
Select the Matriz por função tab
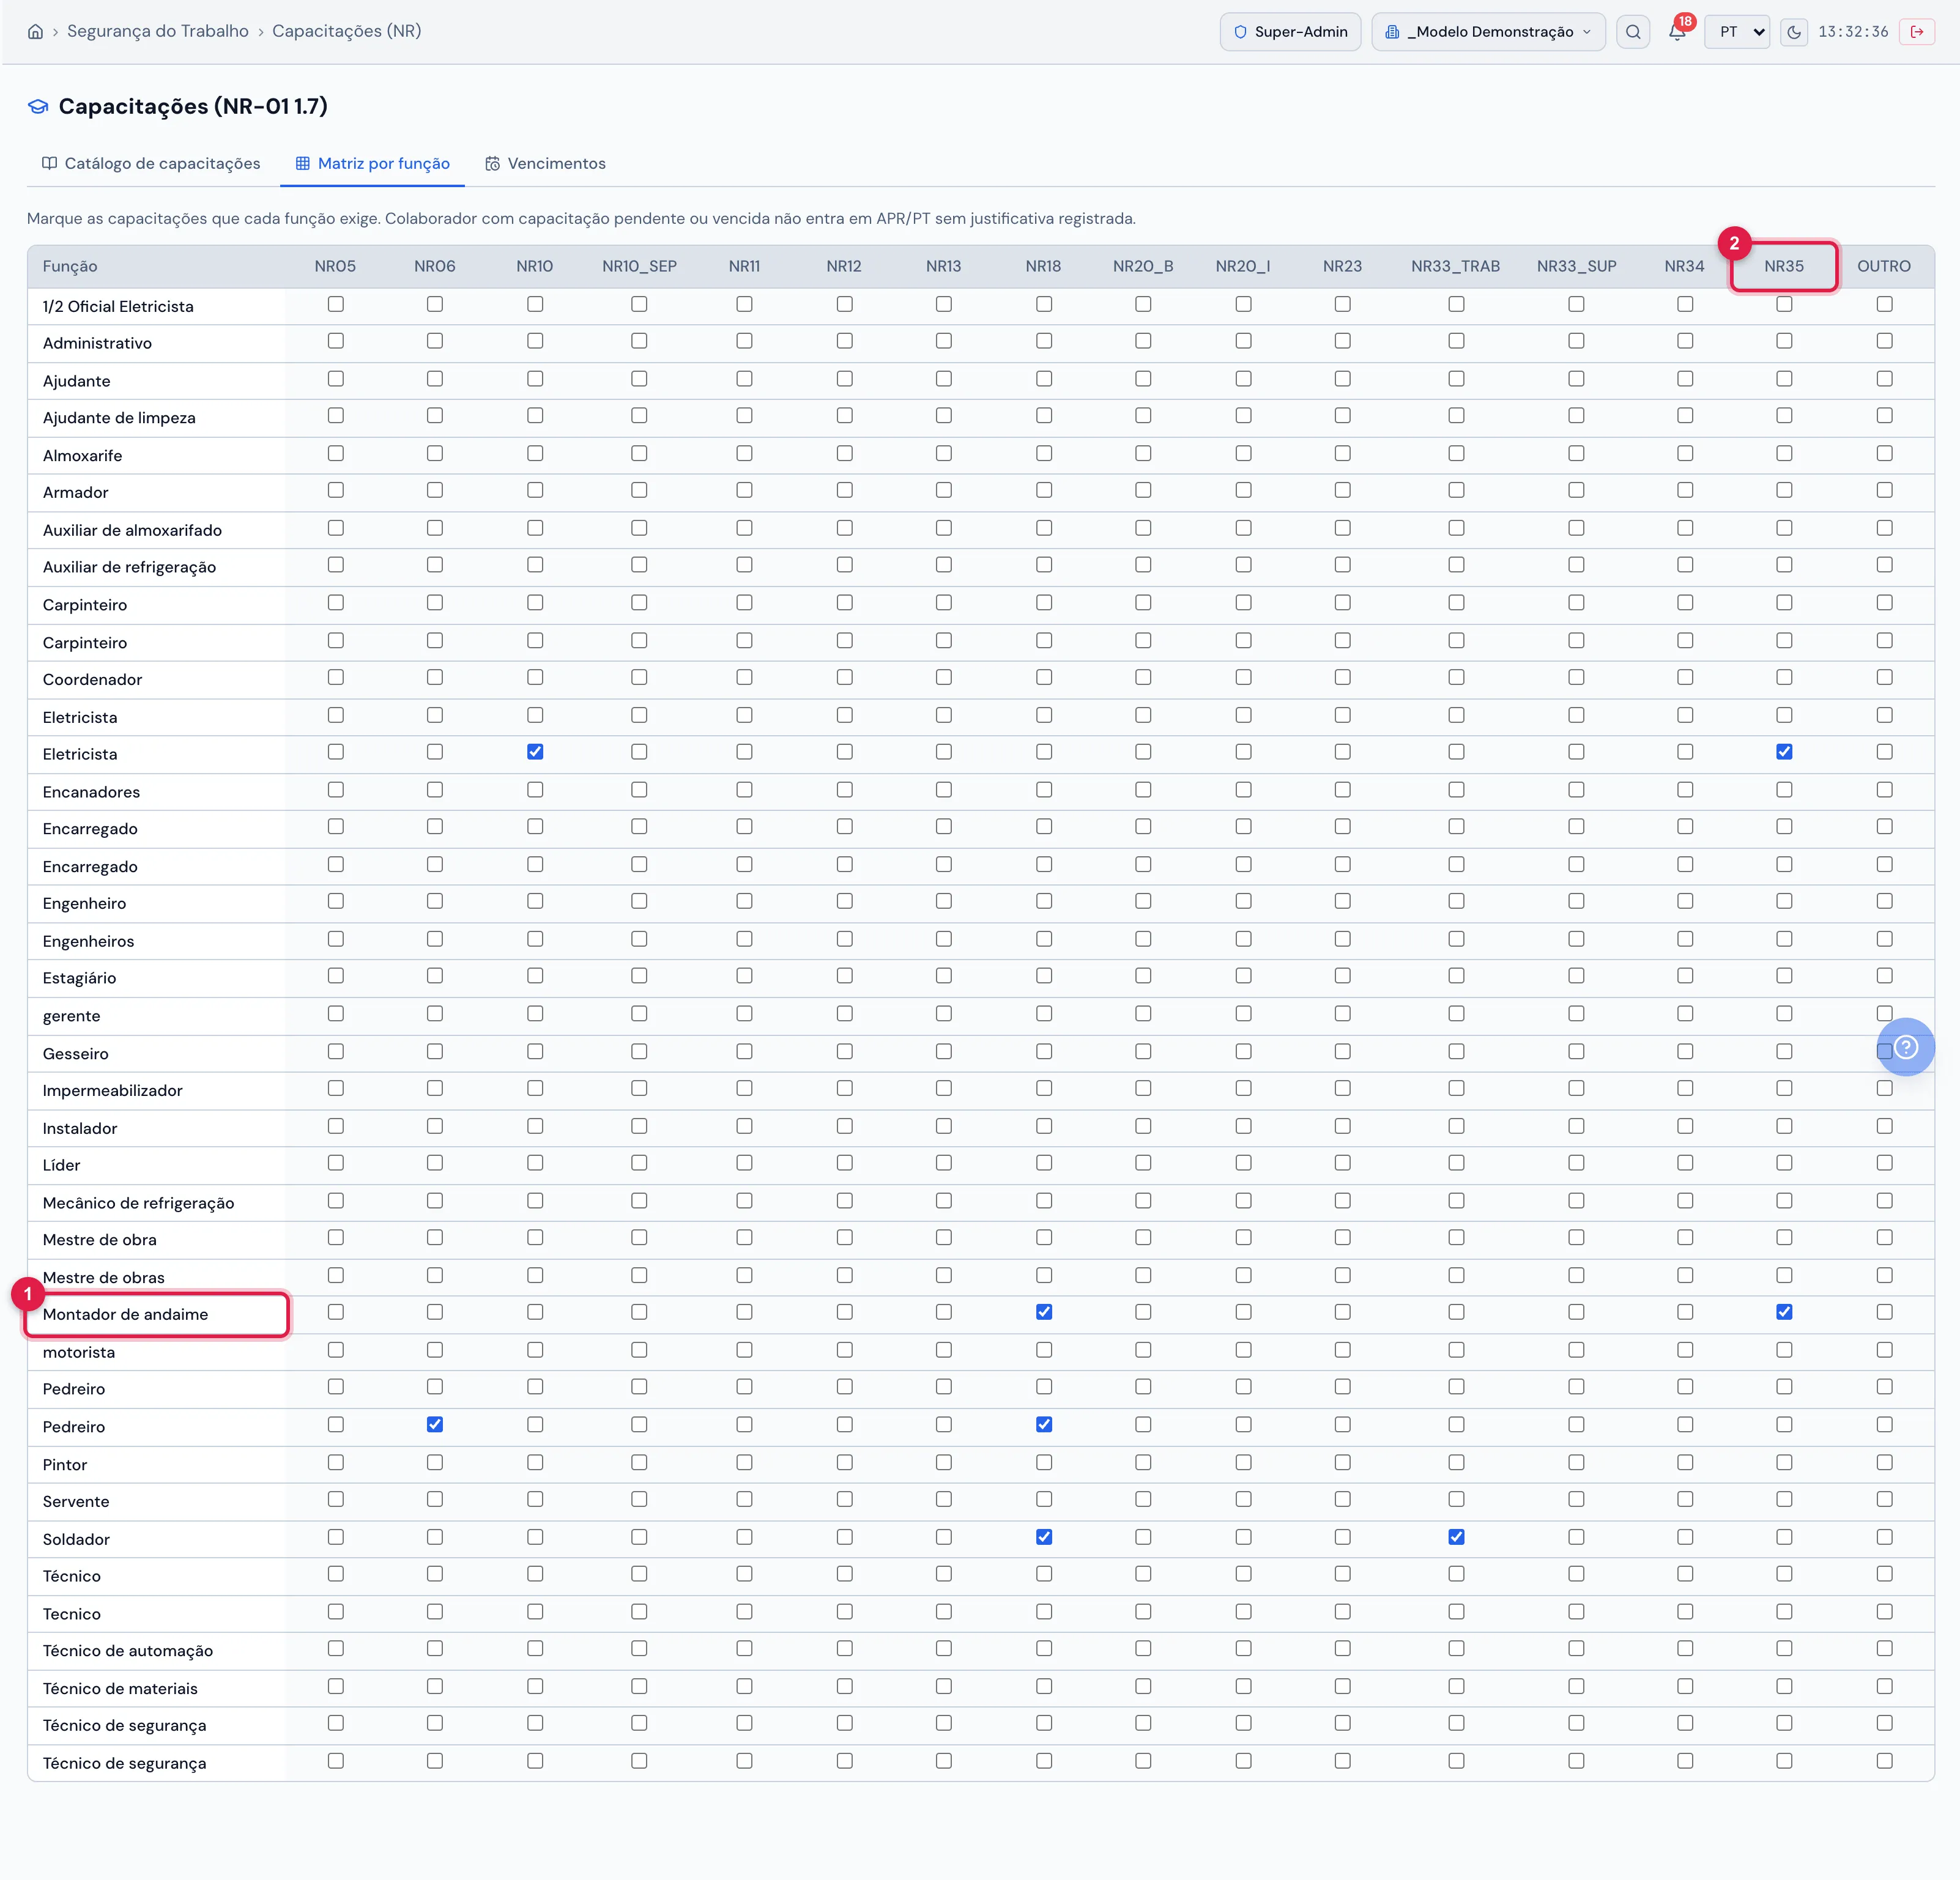tap(373, 163)
